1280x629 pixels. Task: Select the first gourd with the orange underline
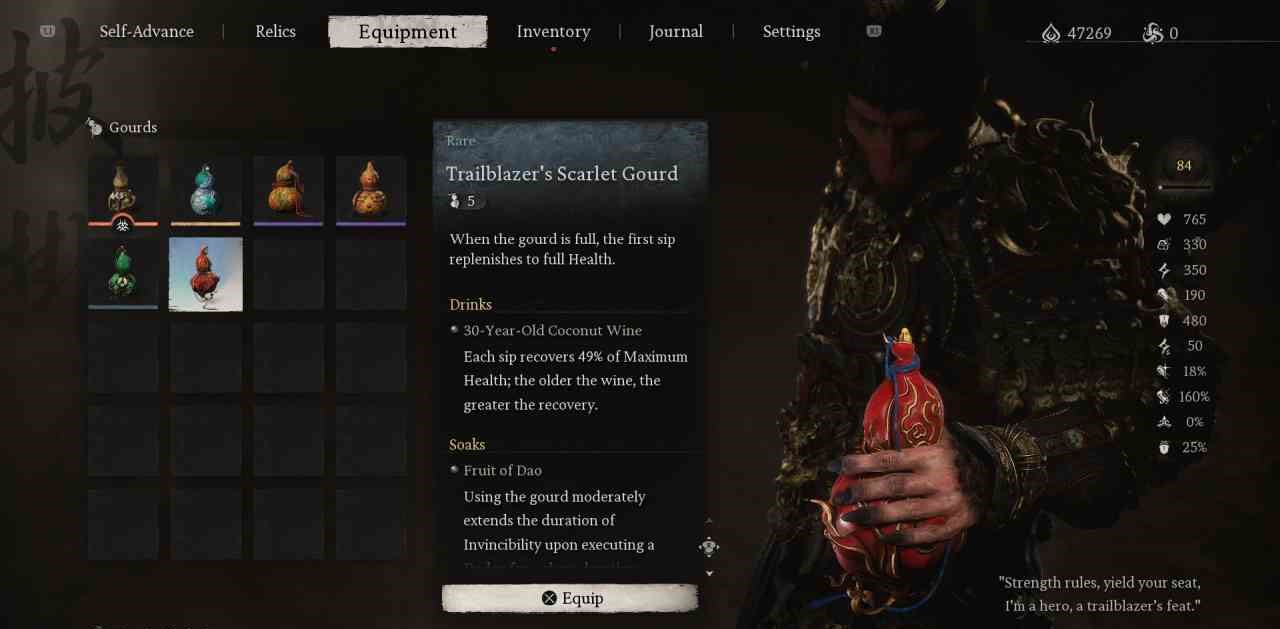point(123,190)
